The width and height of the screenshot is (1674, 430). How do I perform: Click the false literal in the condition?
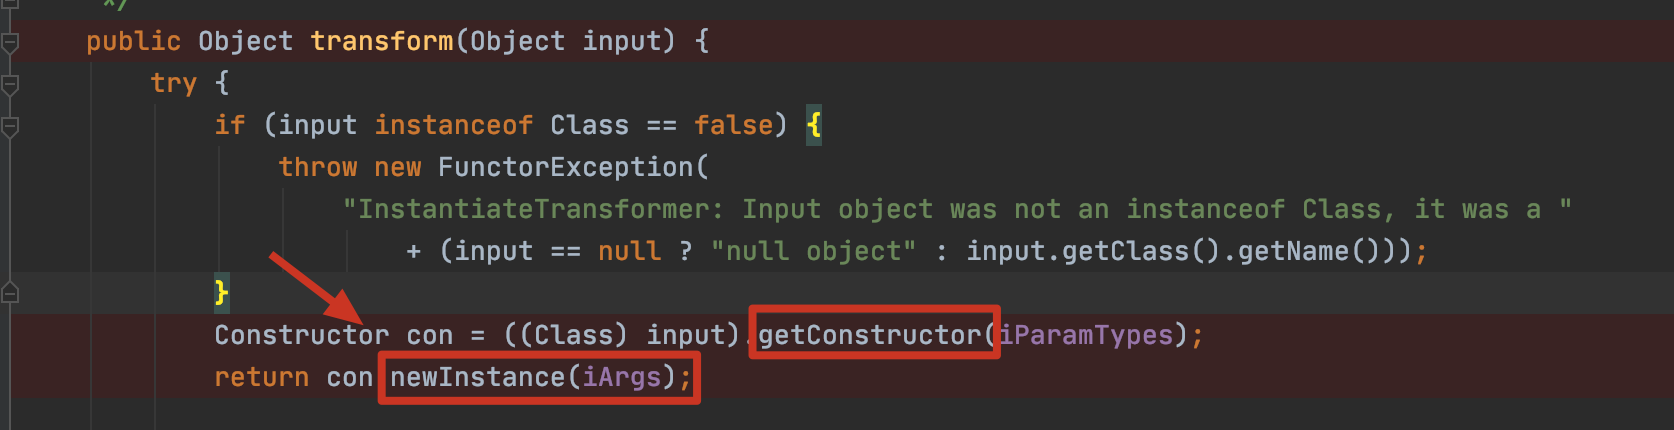point(733,125)
